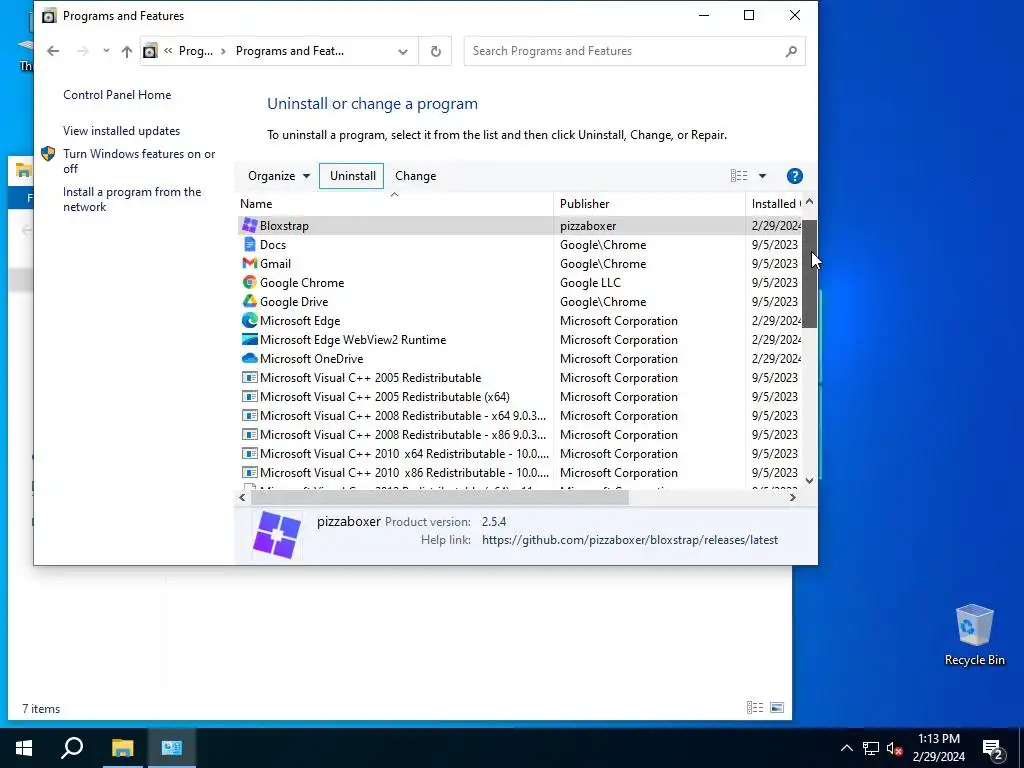Click the Google LLC publisher cell
This screenshot has width=1024, height=768.
click(x=590, y=282)
